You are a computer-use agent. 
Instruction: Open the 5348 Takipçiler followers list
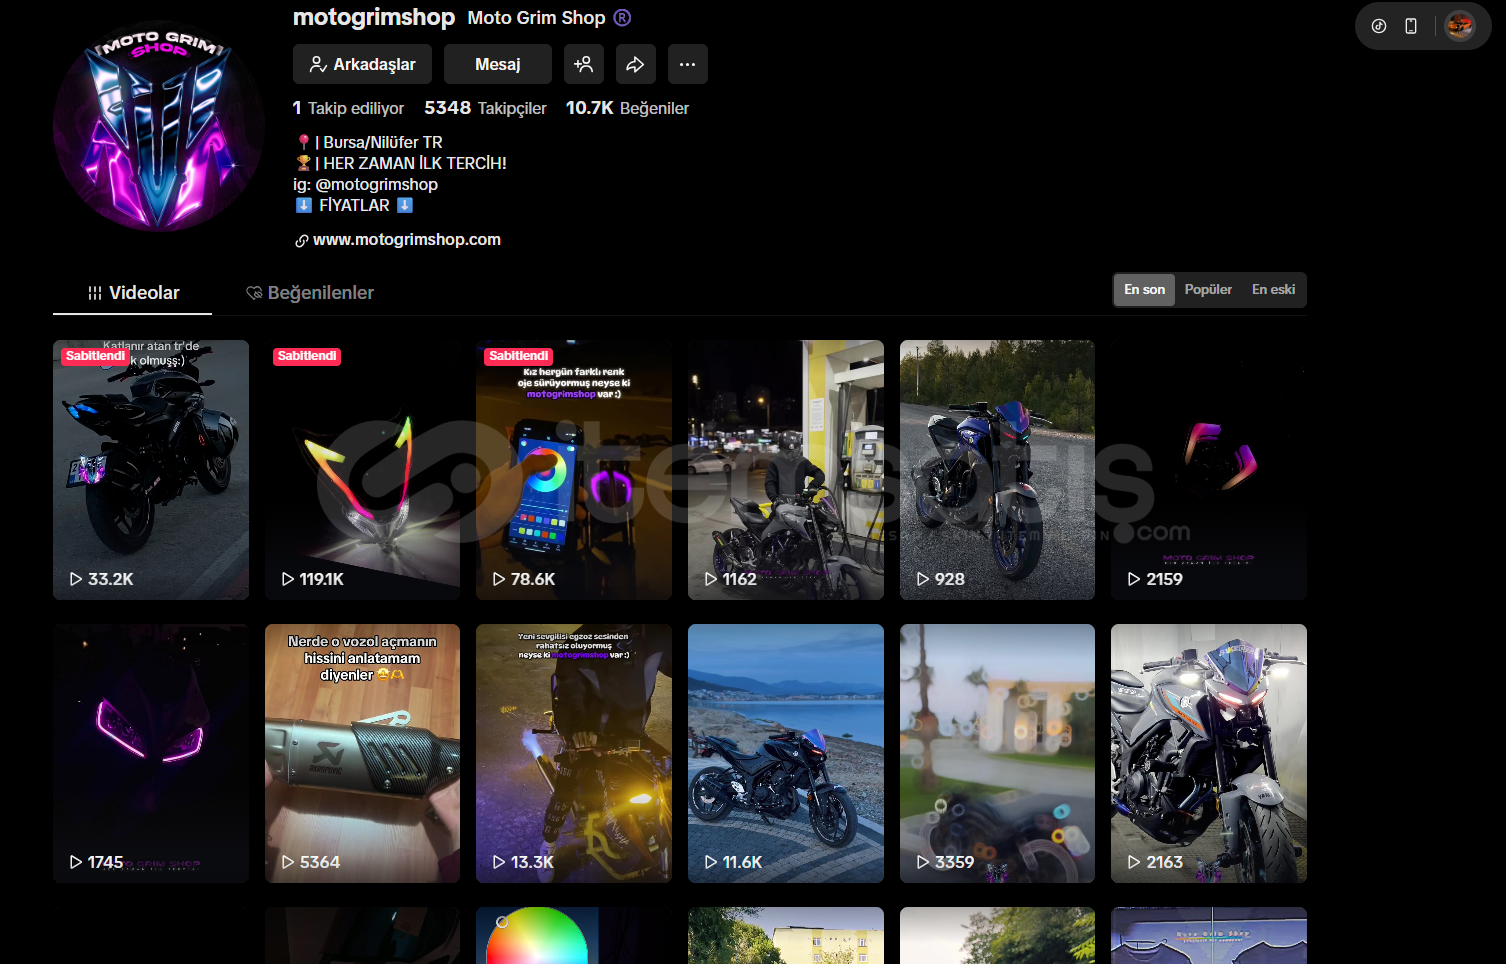click(486, 108)
